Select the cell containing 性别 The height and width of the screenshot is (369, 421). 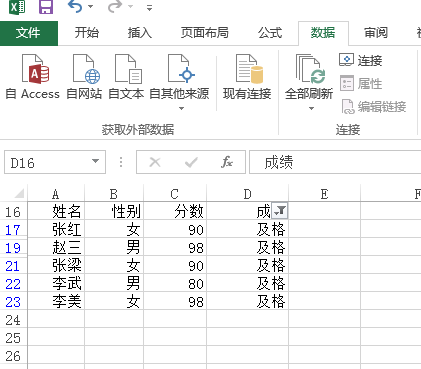(114, 211)
